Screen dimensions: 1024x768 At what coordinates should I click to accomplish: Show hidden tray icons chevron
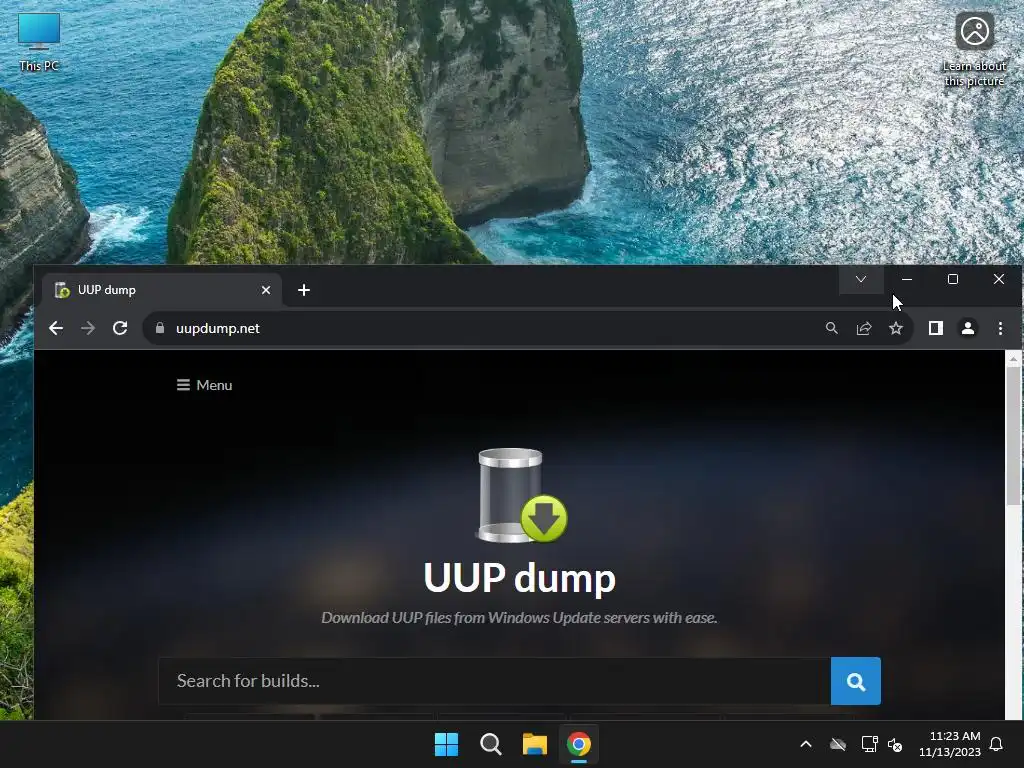(806, 744)
